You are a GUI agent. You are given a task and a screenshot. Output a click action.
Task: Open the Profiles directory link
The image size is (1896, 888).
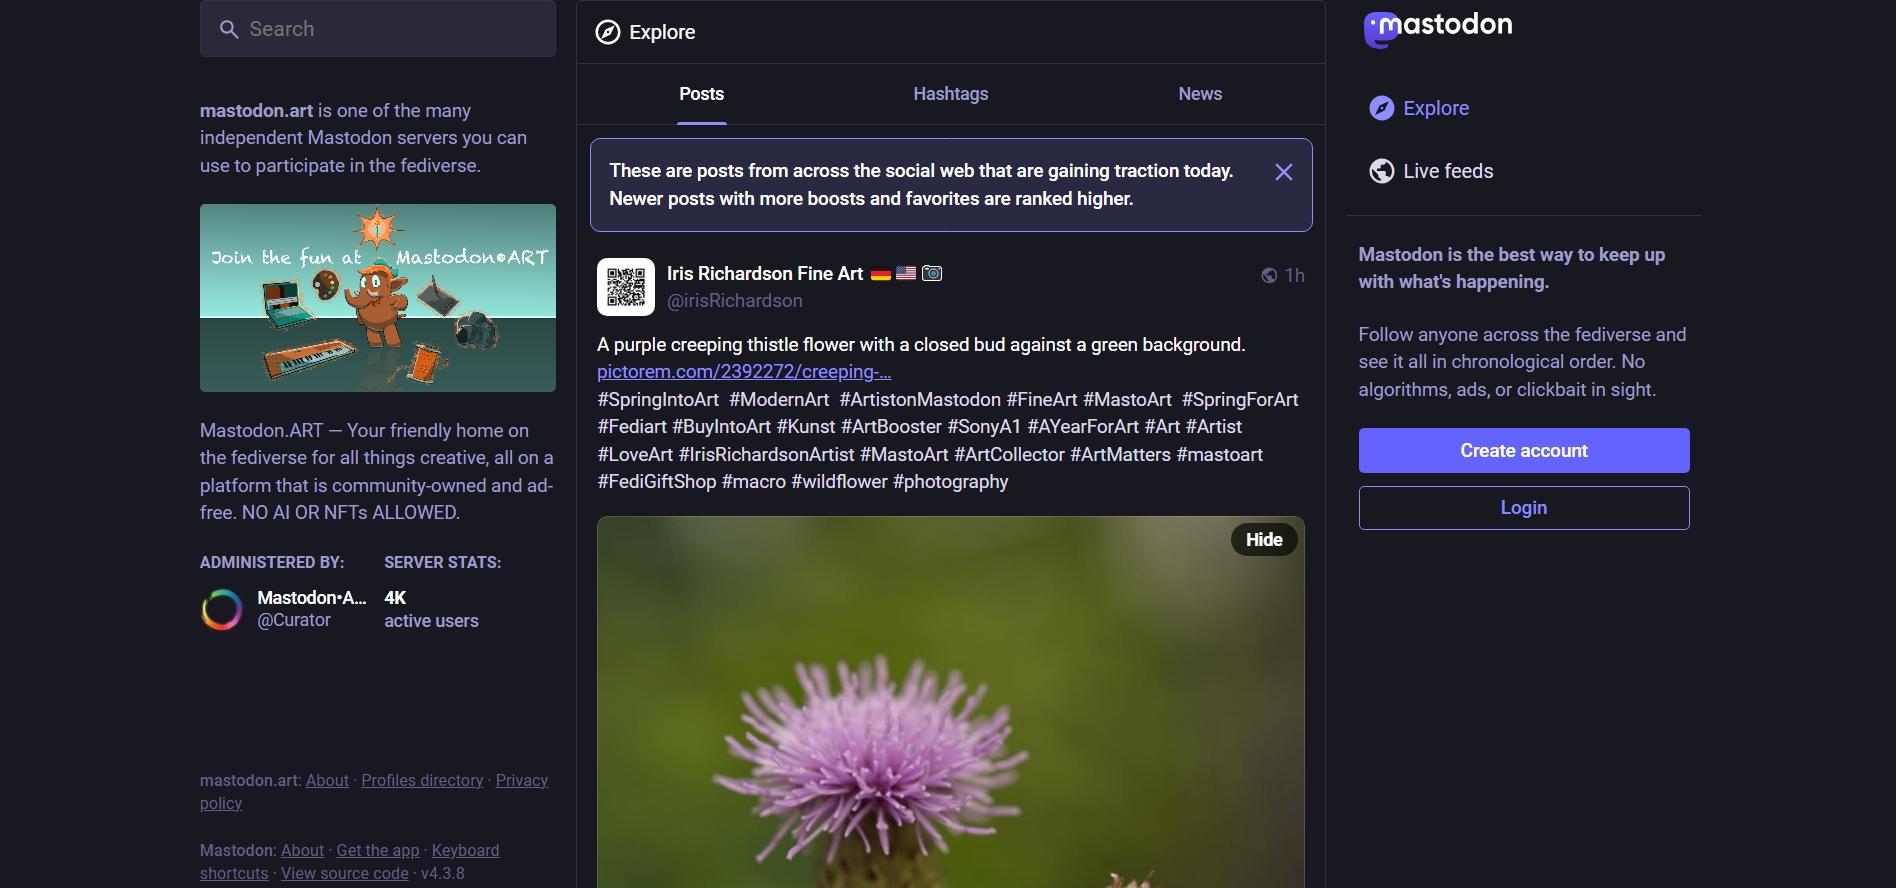coord(421,781)
